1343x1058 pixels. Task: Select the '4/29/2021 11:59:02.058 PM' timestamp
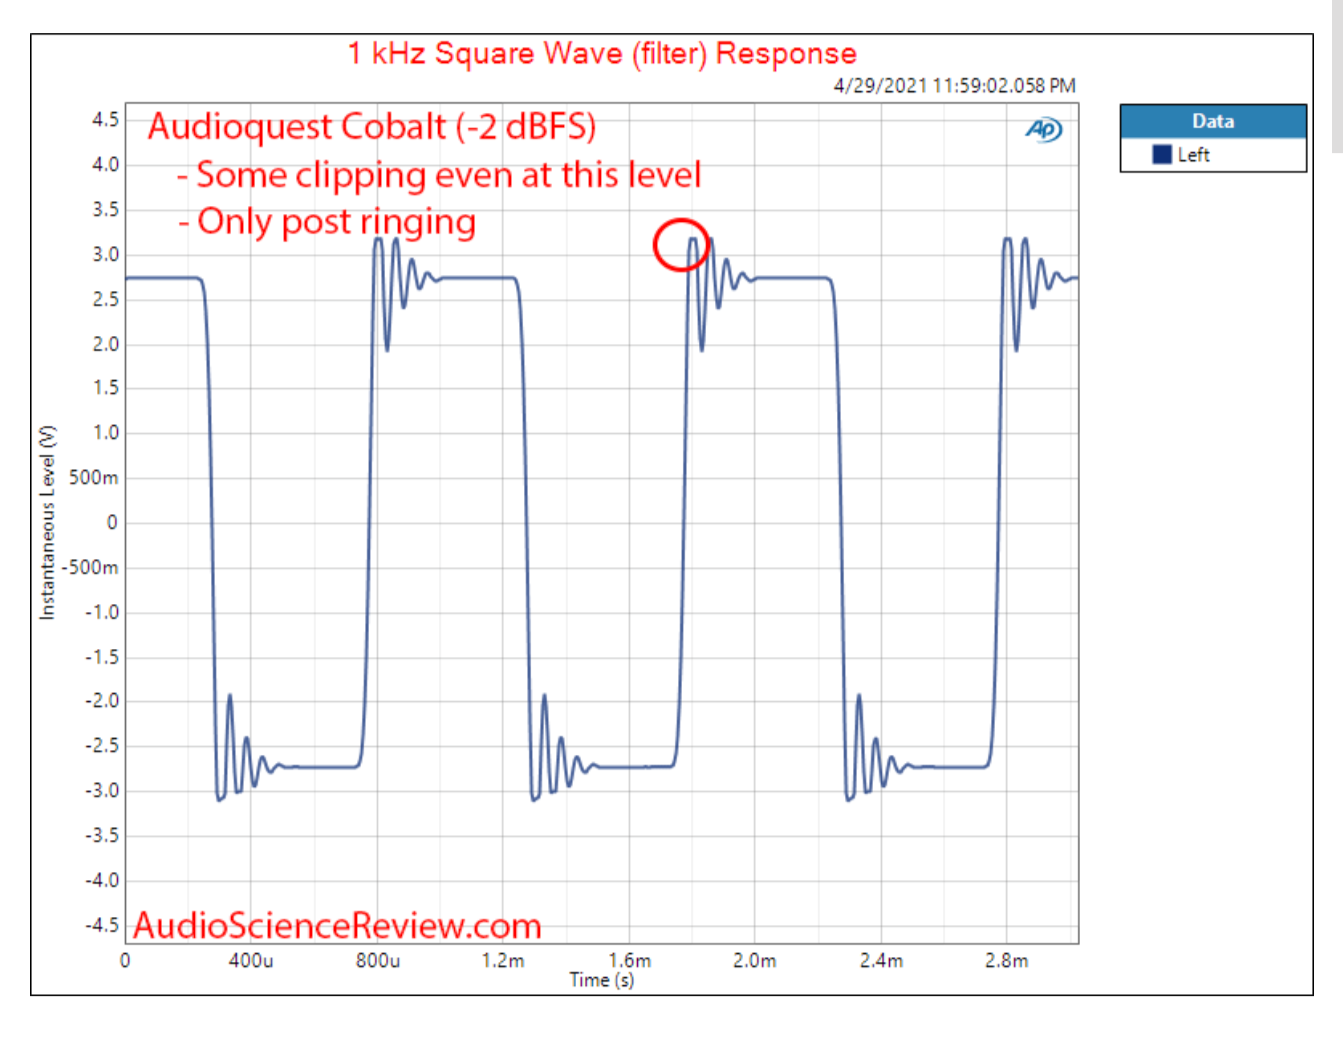(x=955, y=86)
